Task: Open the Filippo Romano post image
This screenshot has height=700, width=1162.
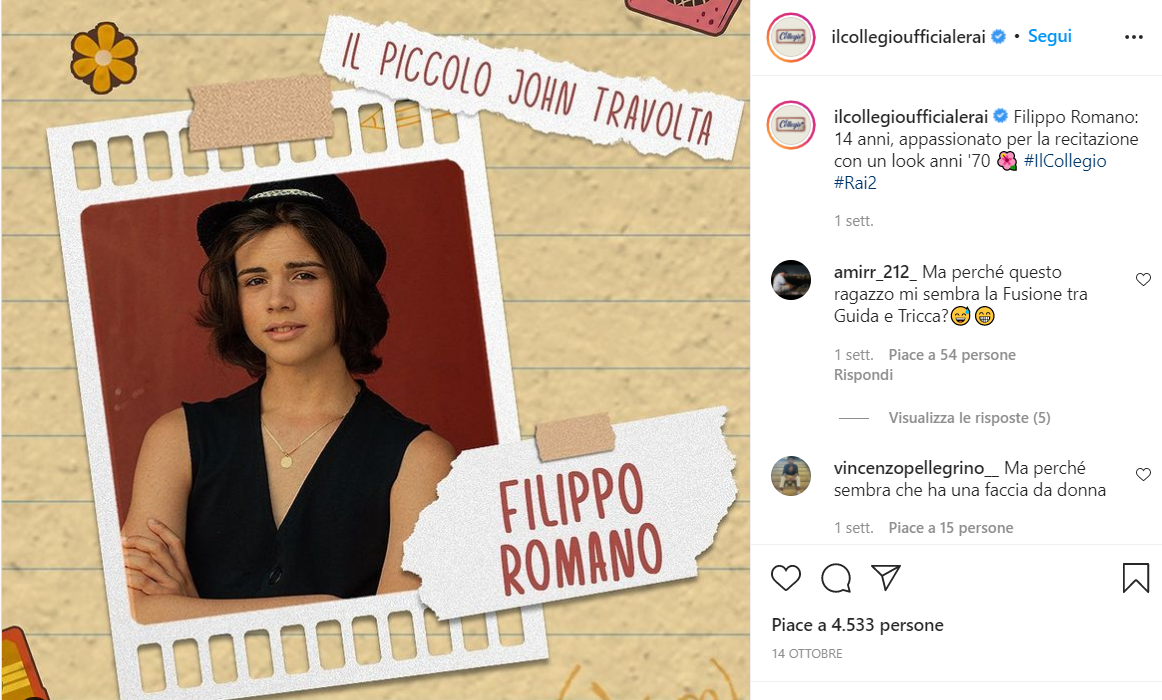Action: [375, 350]
